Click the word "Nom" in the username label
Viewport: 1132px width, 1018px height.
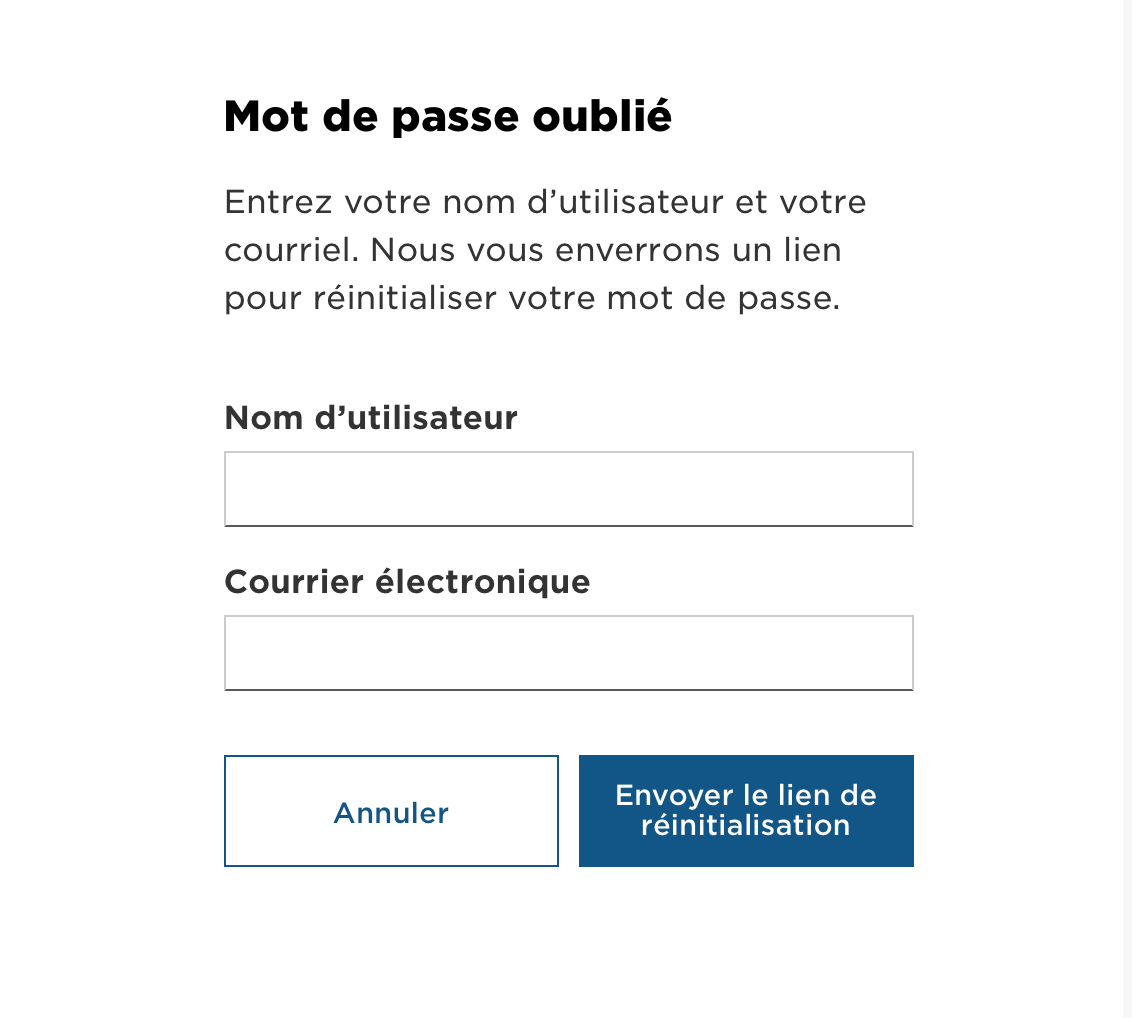(x=264, y=418)
